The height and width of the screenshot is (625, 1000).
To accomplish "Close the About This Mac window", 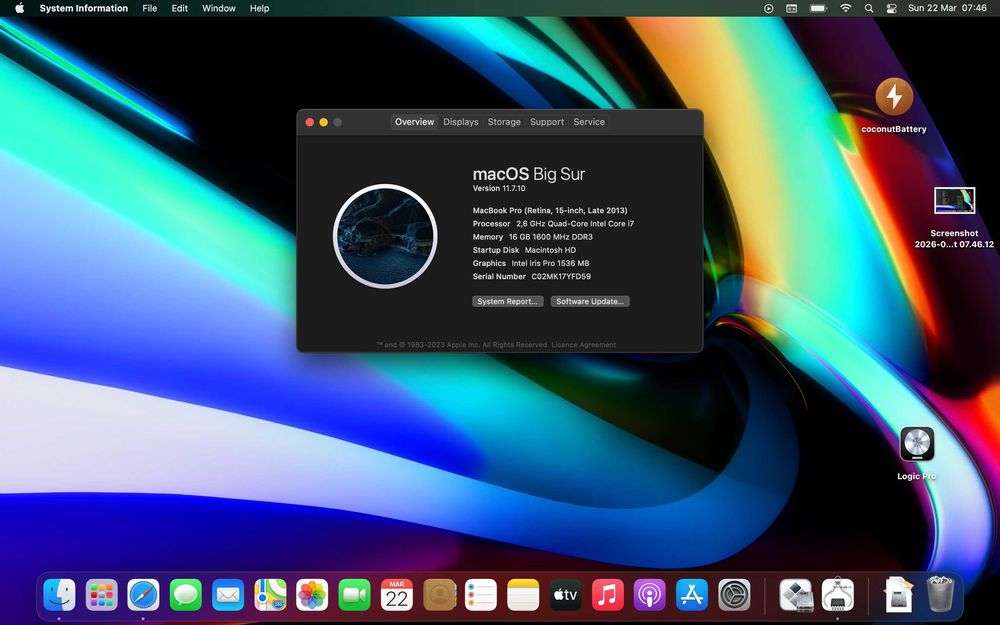I will [x=309, y=122].
